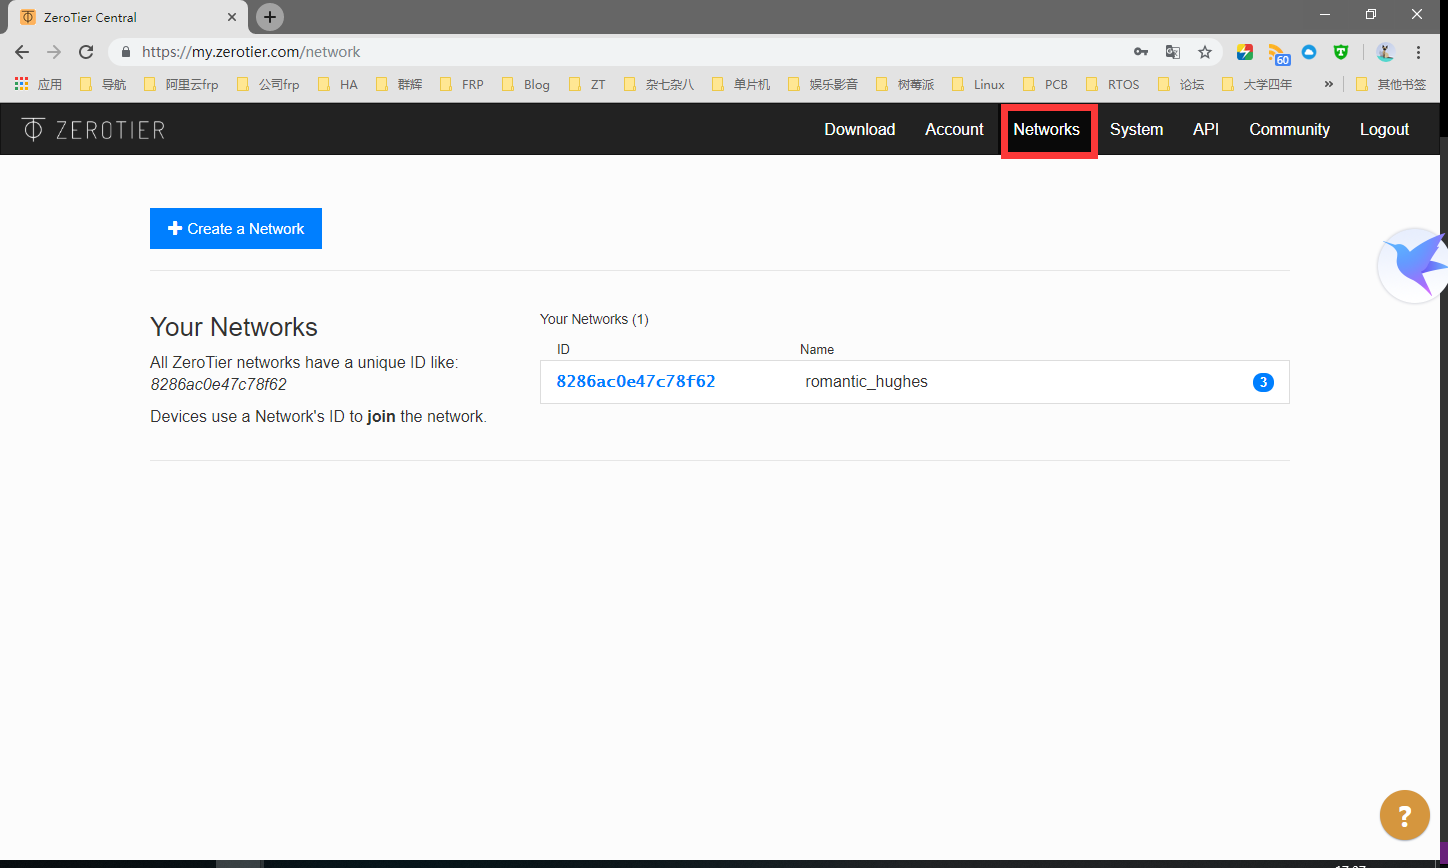Expand the 导航 bookmark folder

[103, 84]
